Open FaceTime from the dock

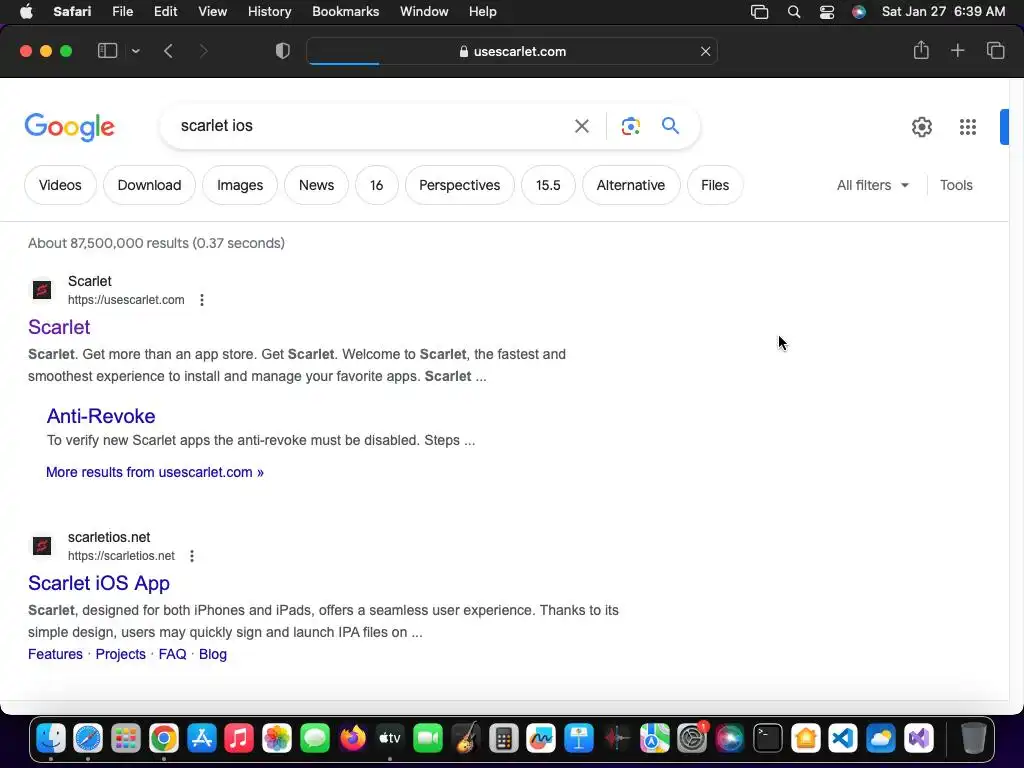pos(428,739)
